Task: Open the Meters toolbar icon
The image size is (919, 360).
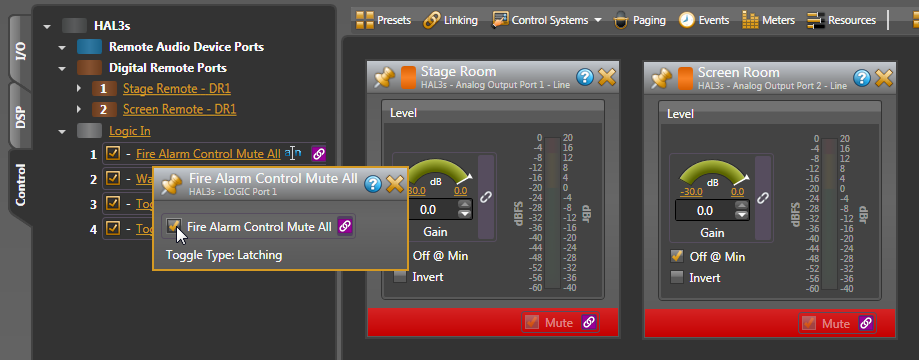Action: 750,20
